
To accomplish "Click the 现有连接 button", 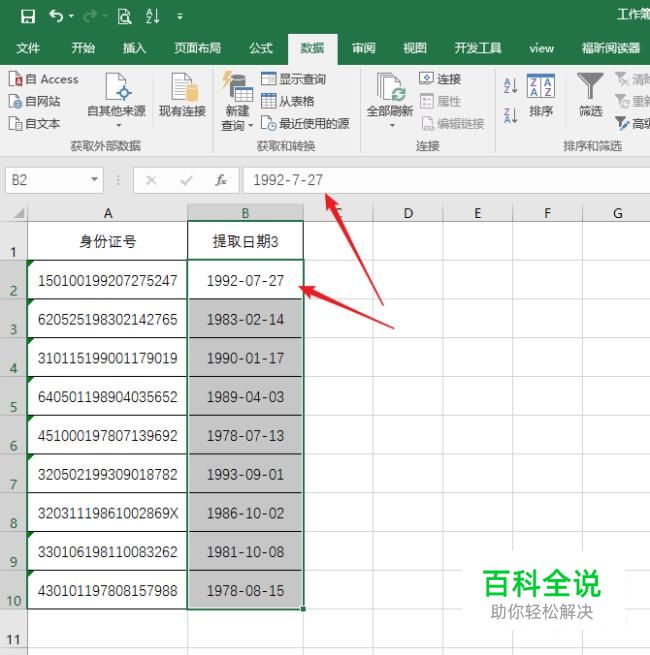I will (x=183, y=95).
